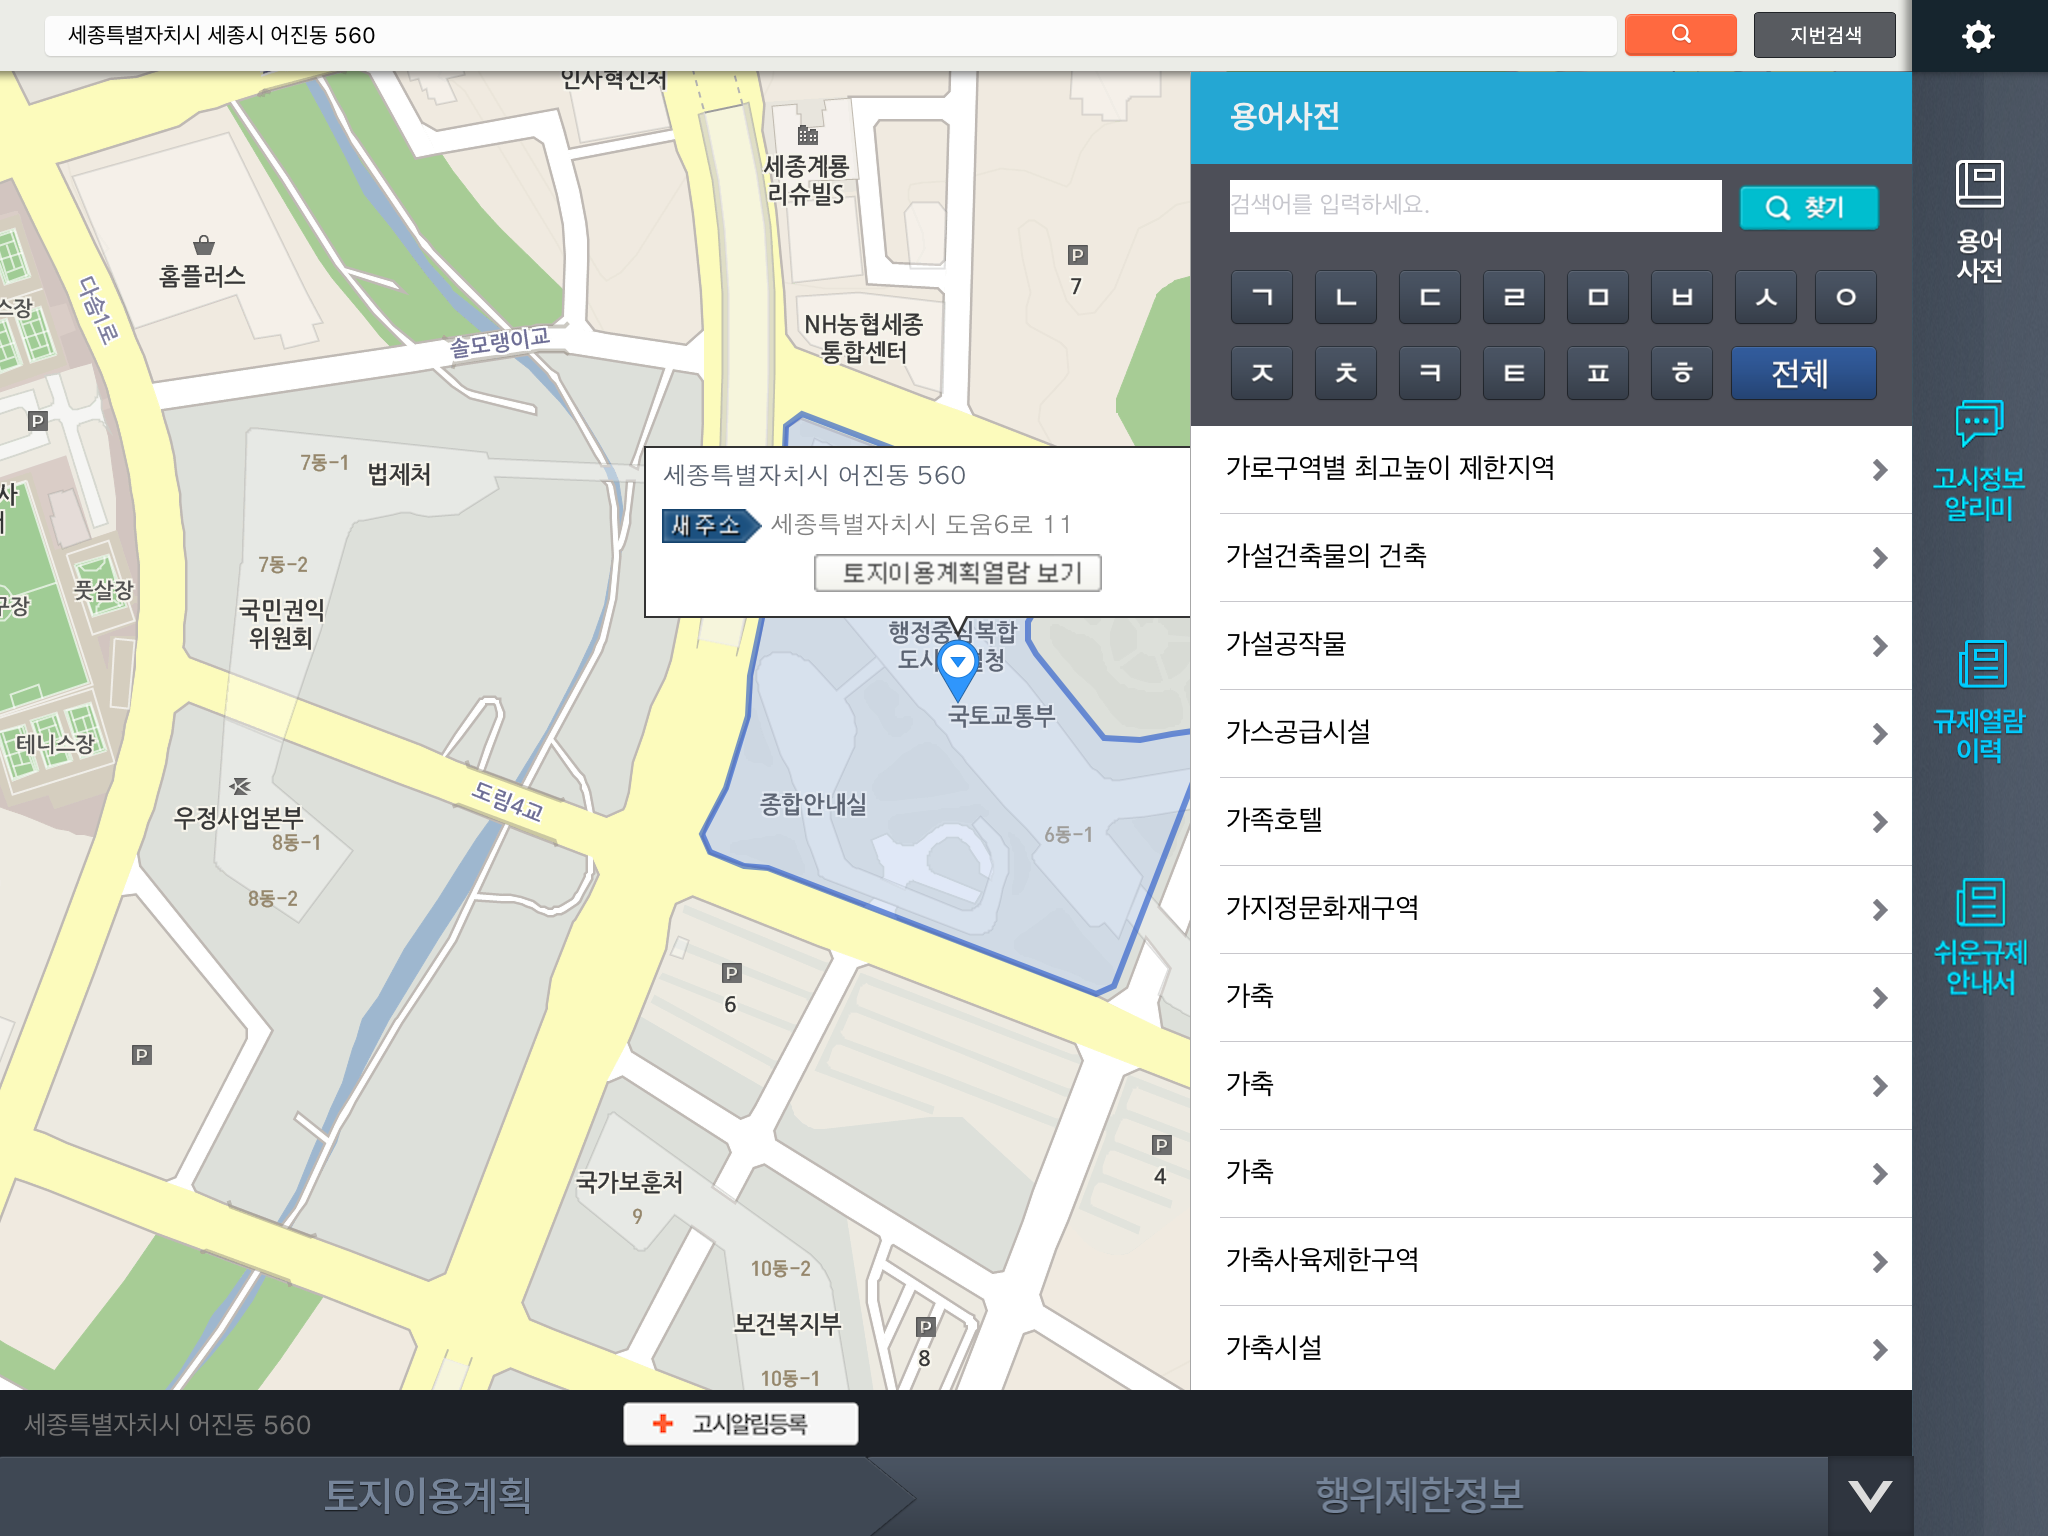
Task: Select the 가축사육제한구역 glossary term
Action: 1322,1260
